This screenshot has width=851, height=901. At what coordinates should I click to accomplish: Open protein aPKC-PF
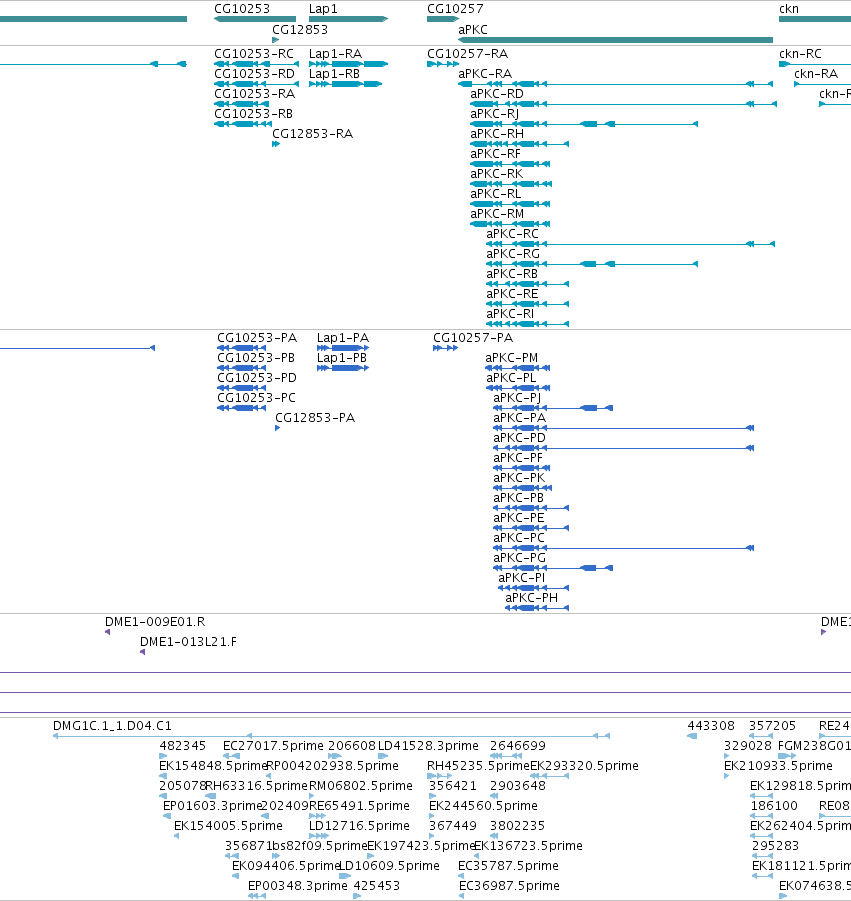click(518, 457)
